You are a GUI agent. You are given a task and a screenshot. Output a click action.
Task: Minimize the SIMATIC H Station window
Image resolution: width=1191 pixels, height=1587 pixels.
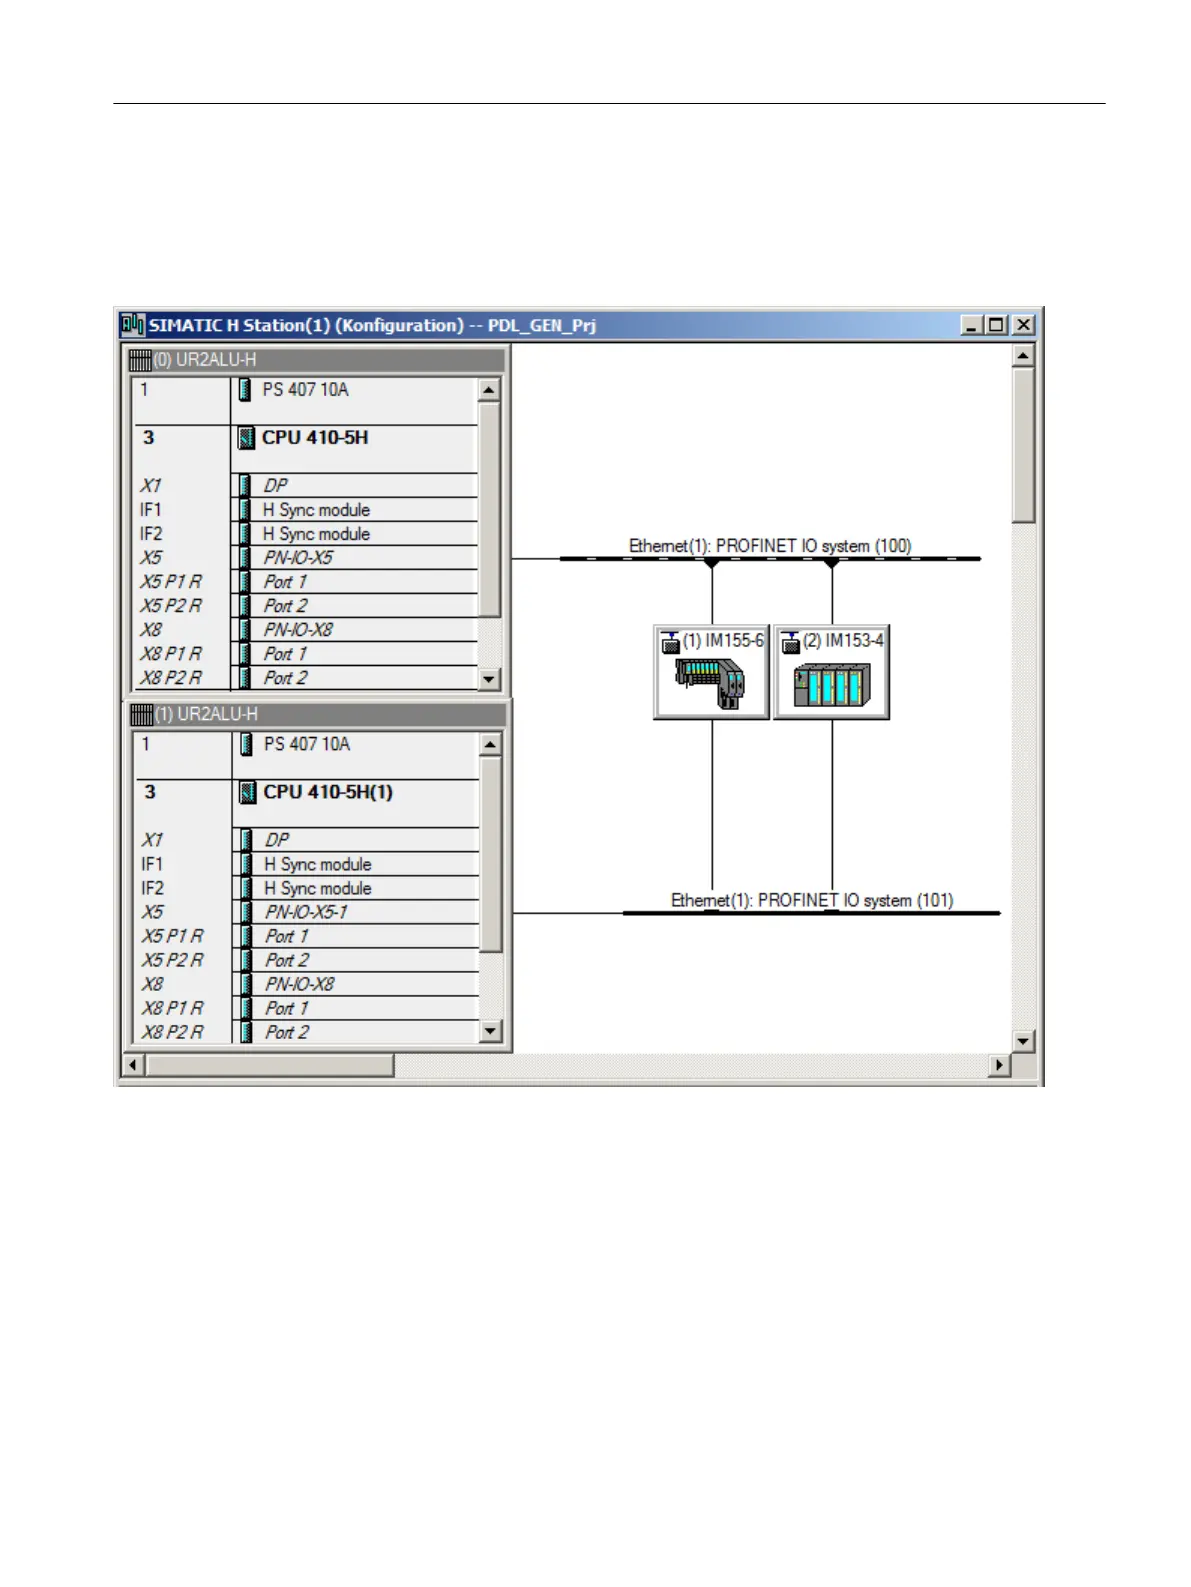(971, 325)
